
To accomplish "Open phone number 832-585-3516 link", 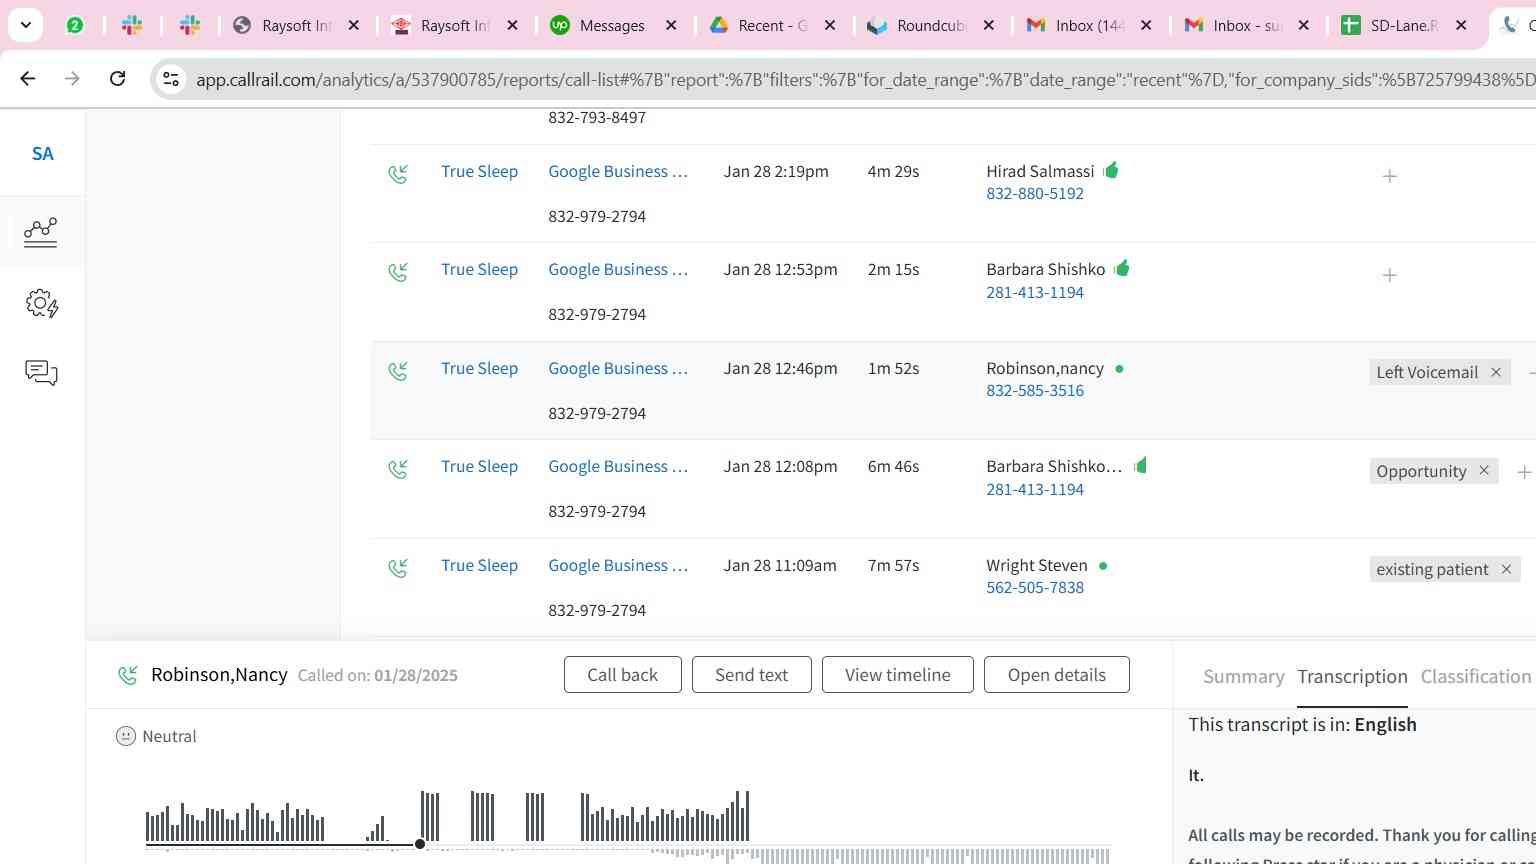I will coord(1034,390).
